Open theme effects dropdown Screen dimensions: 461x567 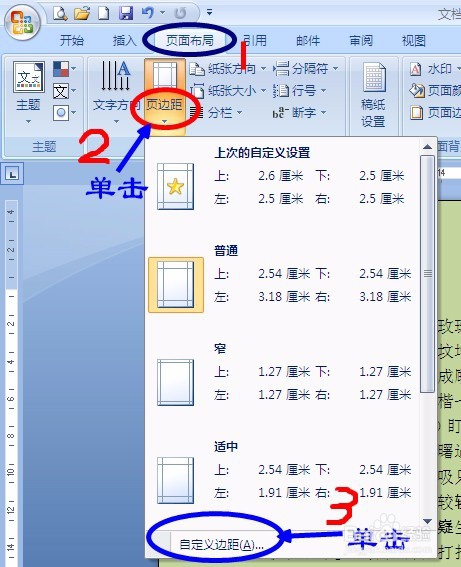tap(64, 113)
